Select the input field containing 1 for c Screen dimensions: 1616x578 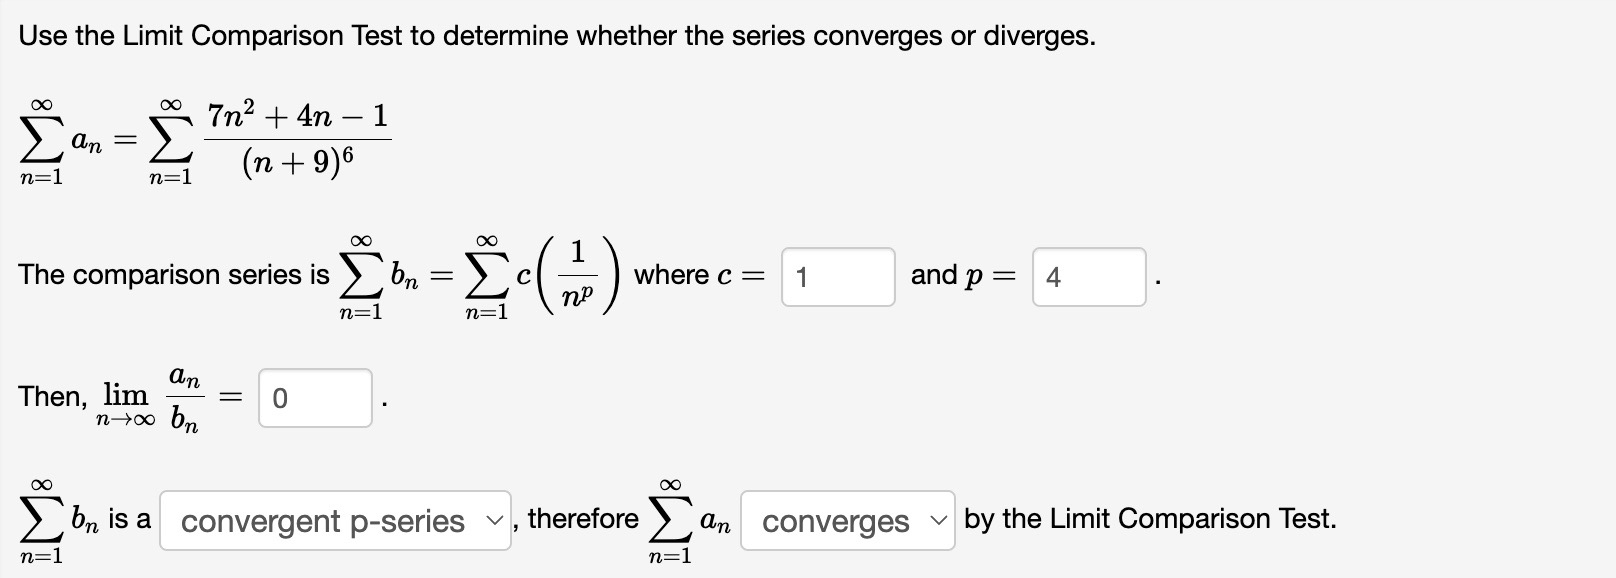coord(838,276)
